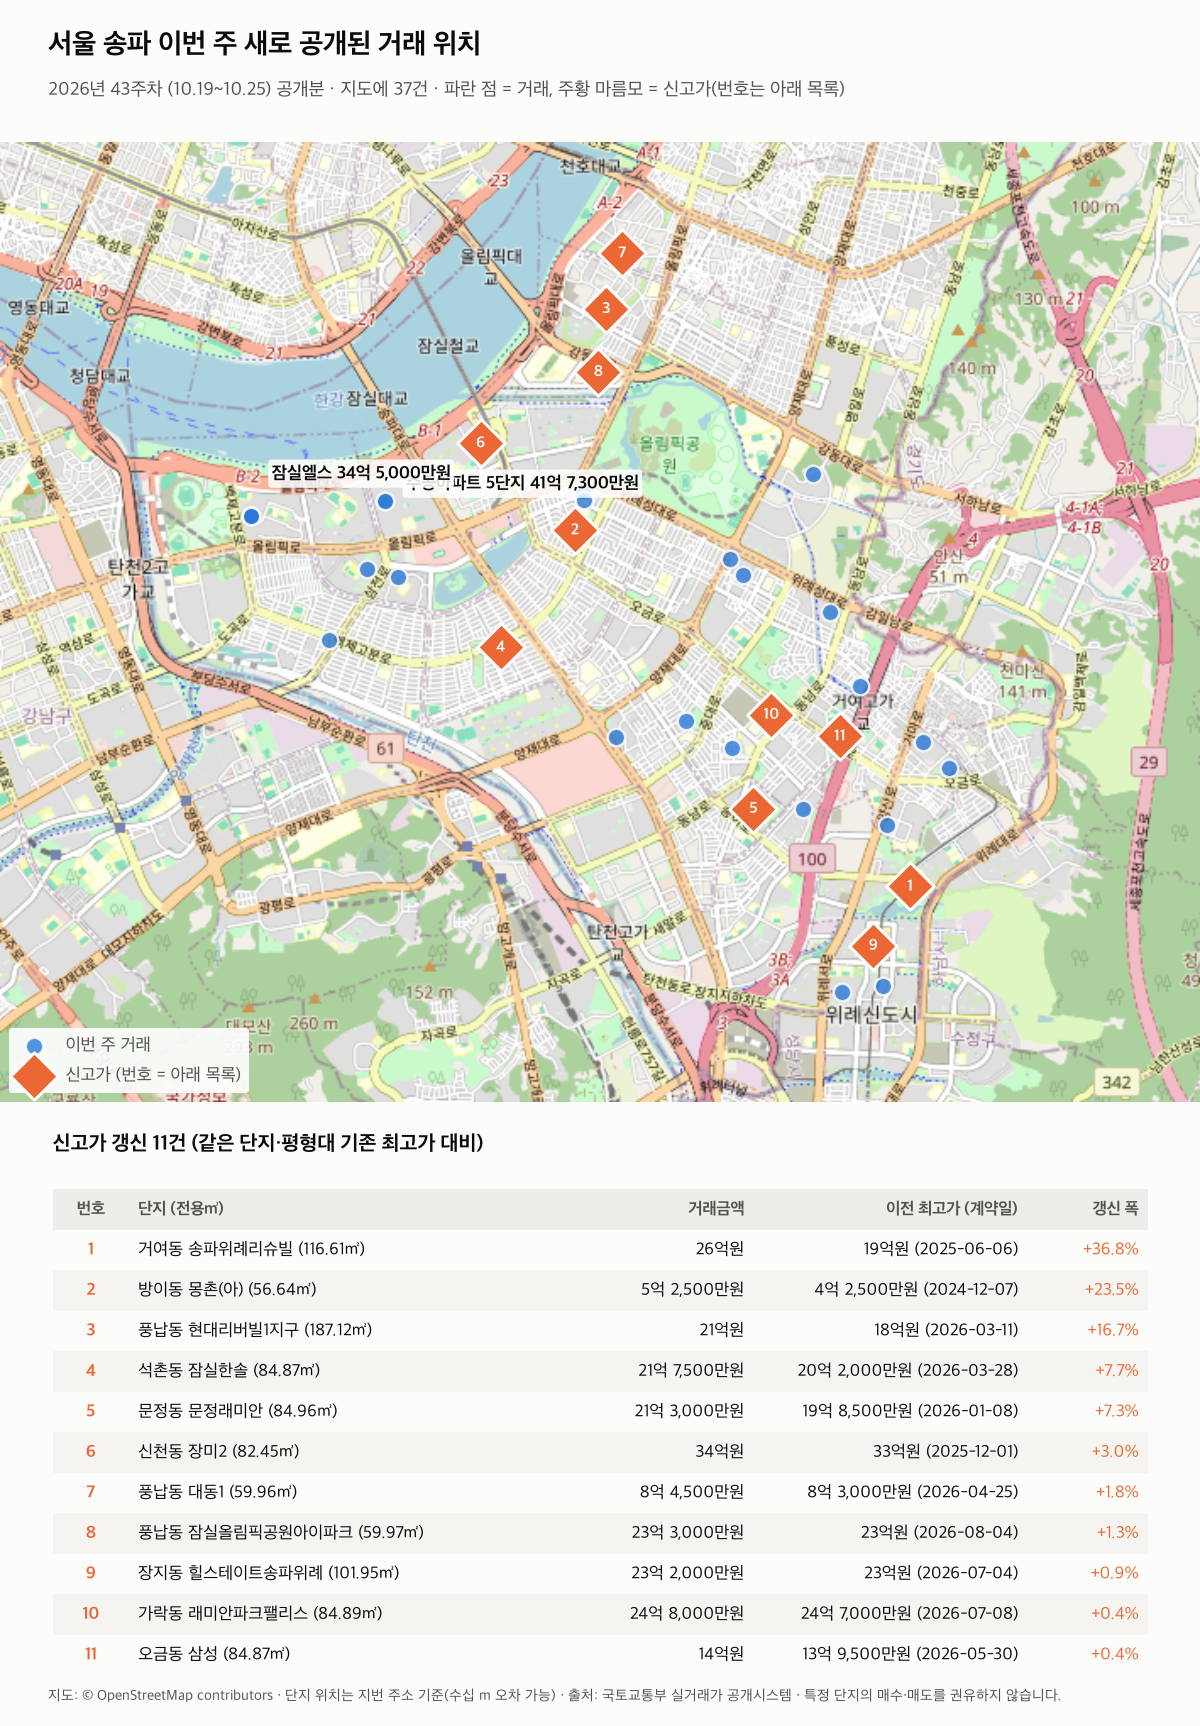Click the 거래금액 column header
Image resolution: width=1200 pixels, height=1726 pixels.
(x=716, y=1208)
